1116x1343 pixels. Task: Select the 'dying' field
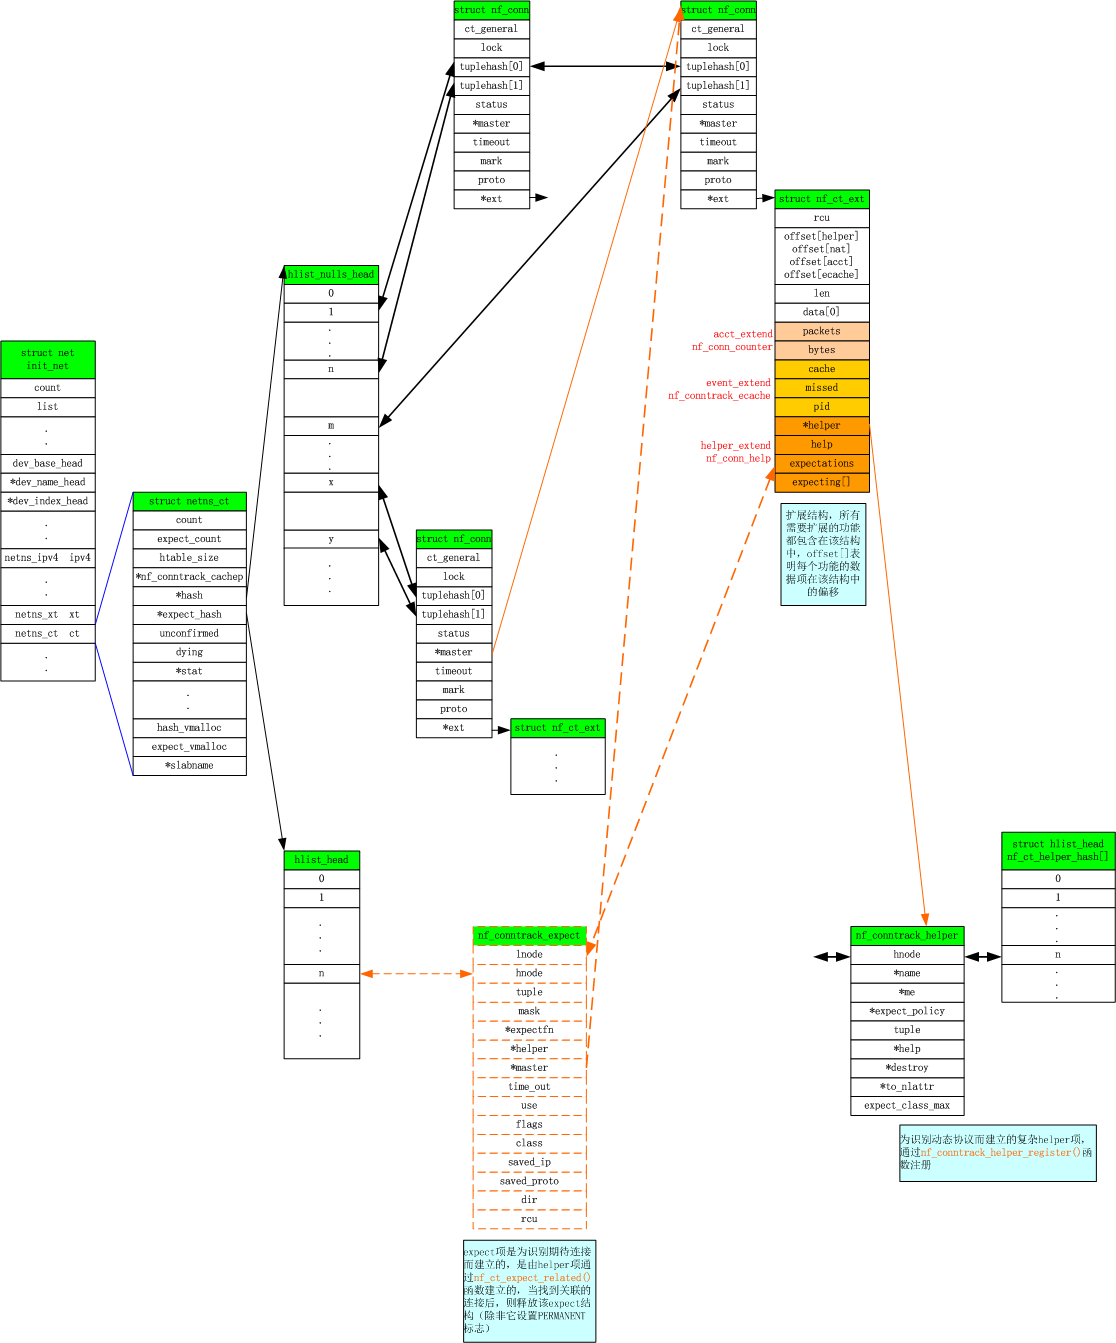(190, 653)
